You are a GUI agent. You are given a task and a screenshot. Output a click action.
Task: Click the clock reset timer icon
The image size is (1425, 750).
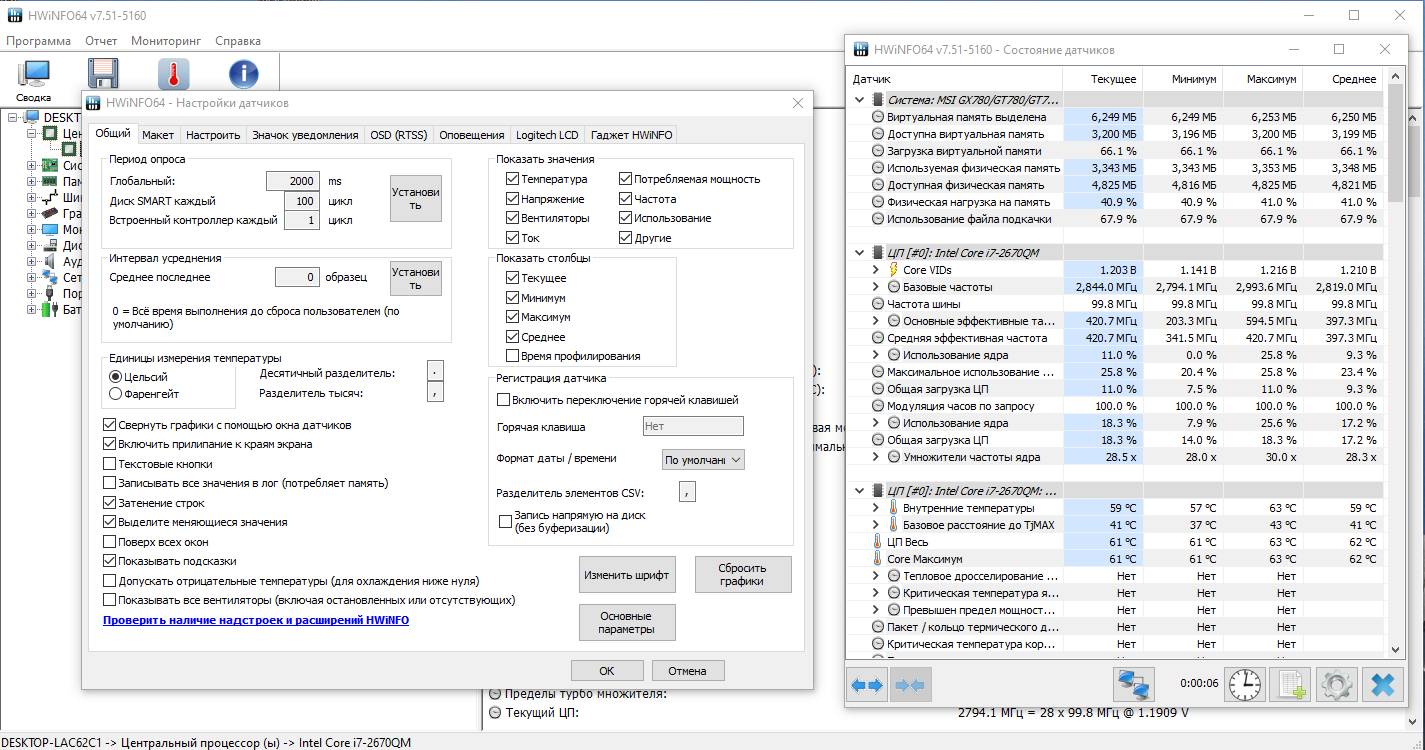(1245, 685)
